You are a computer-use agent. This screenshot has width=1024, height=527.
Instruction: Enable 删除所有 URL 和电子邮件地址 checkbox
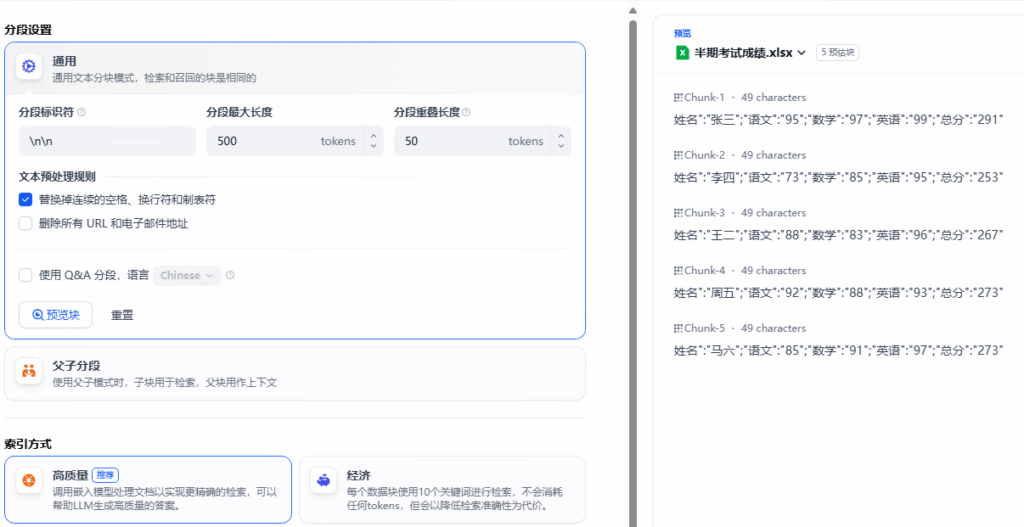tap(26, 223)
